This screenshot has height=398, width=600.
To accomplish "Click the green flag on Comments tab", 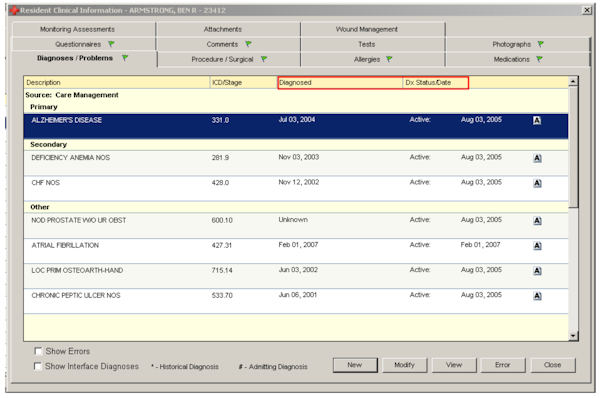I will pyautogui.click(x=248, y=44).
